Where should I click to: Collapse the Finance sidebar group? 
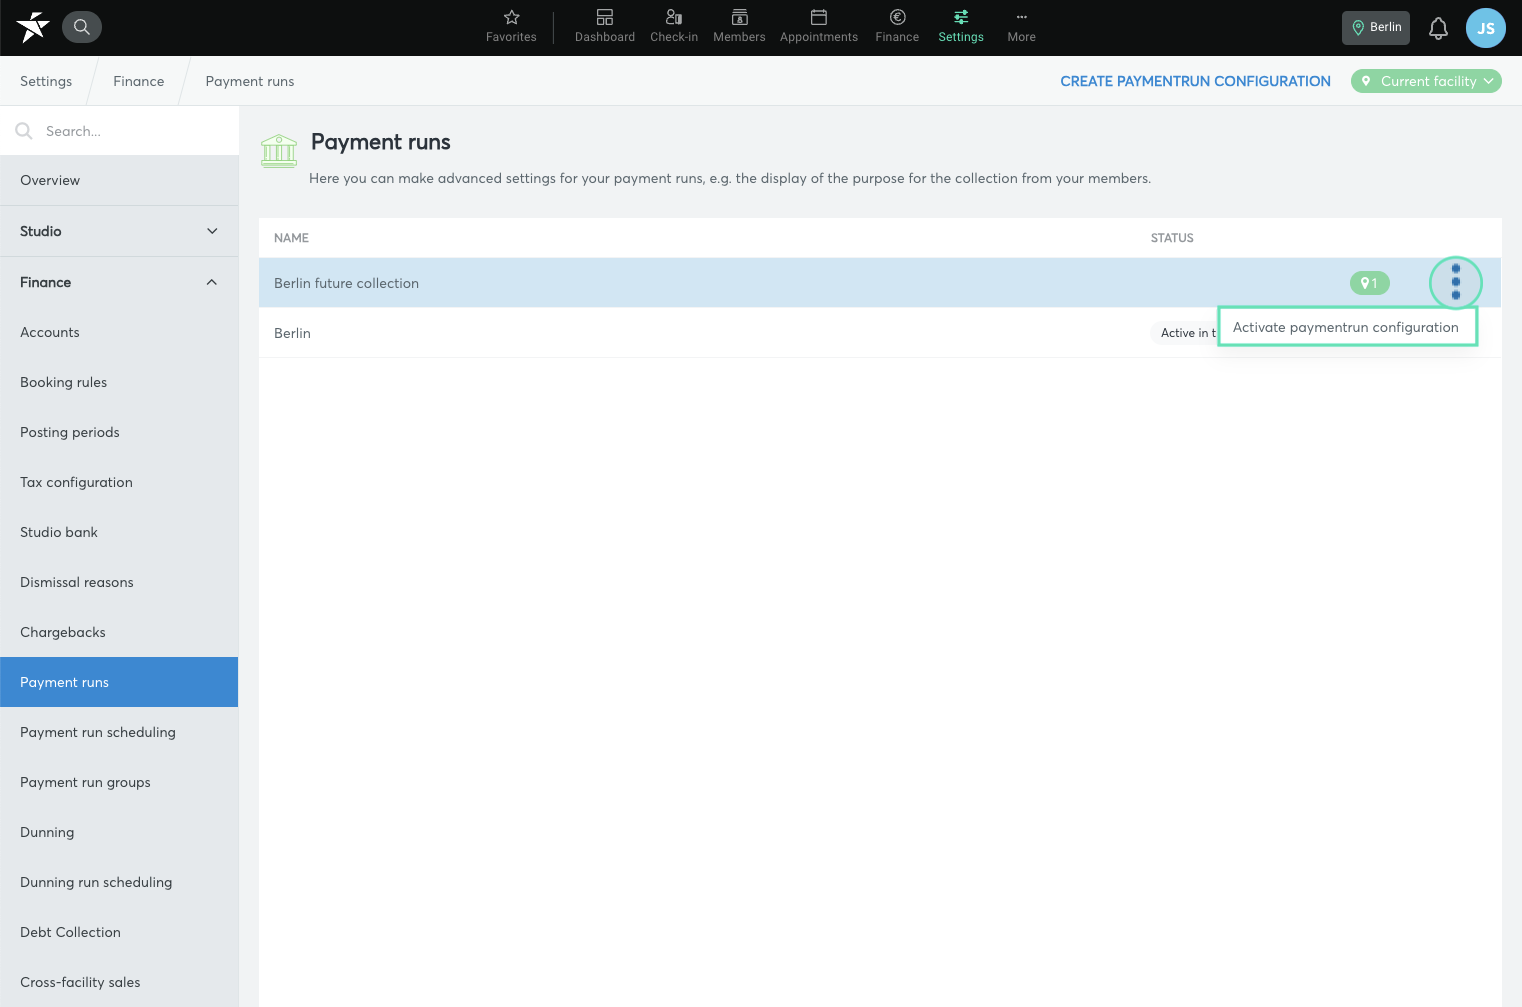point(119,282)
